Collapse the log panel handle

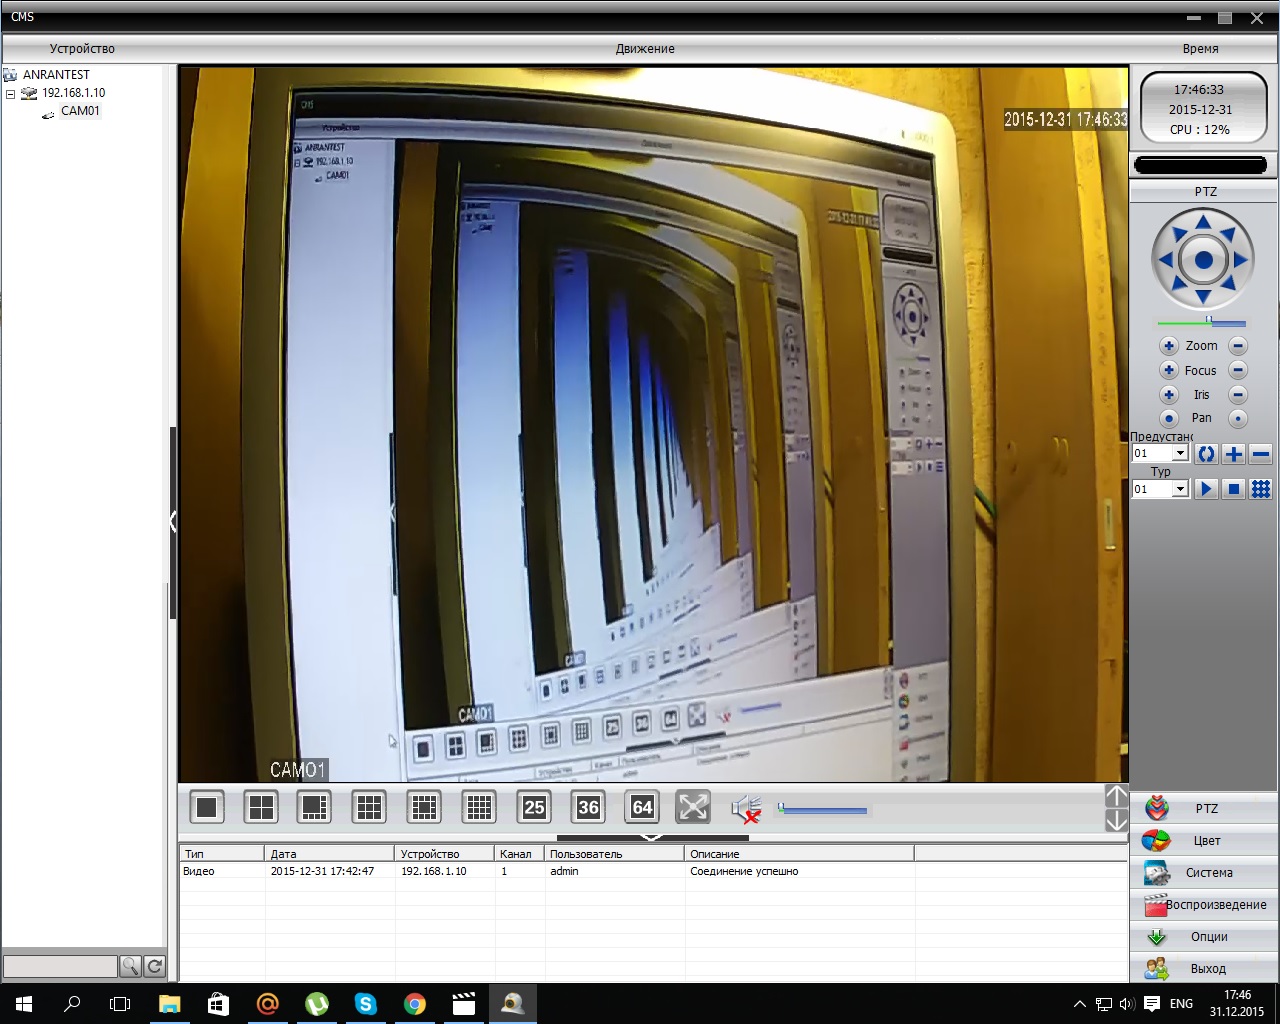coord(651,837)
